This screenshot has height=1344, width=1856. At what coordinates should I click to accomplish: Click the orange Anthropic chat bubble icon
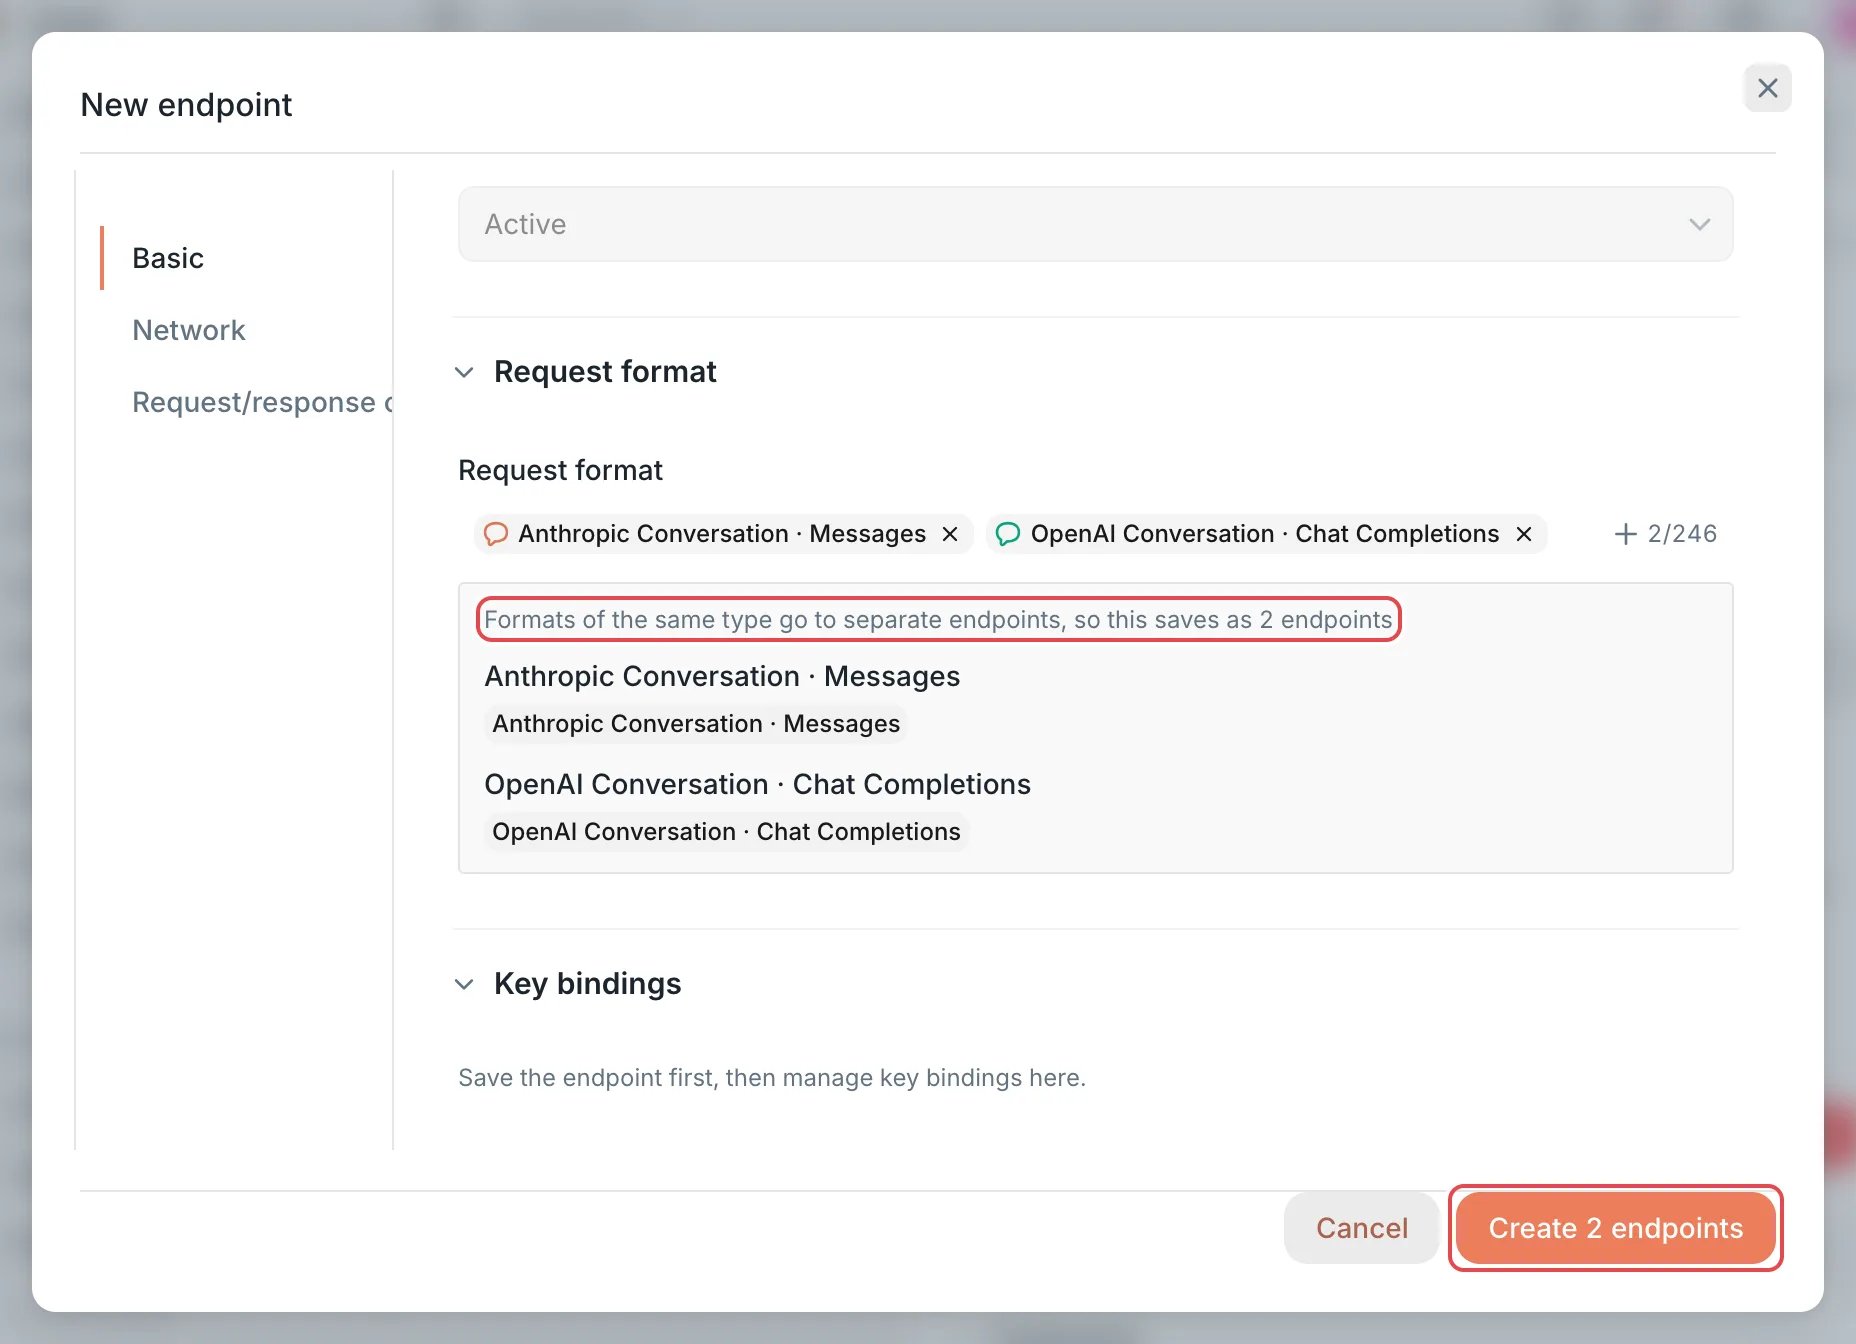[496, 534]
